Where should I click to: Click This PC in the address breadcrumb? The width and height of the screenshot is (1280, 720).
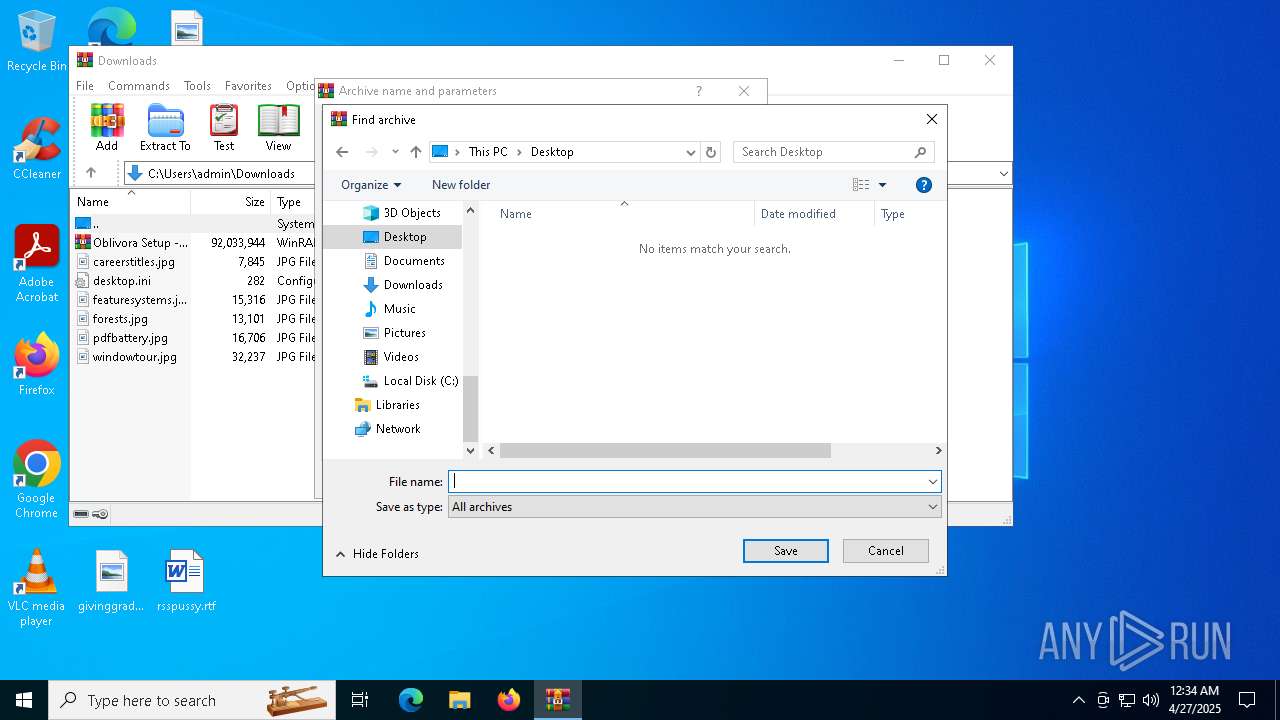pyautogui.click(x=488, y=152)
